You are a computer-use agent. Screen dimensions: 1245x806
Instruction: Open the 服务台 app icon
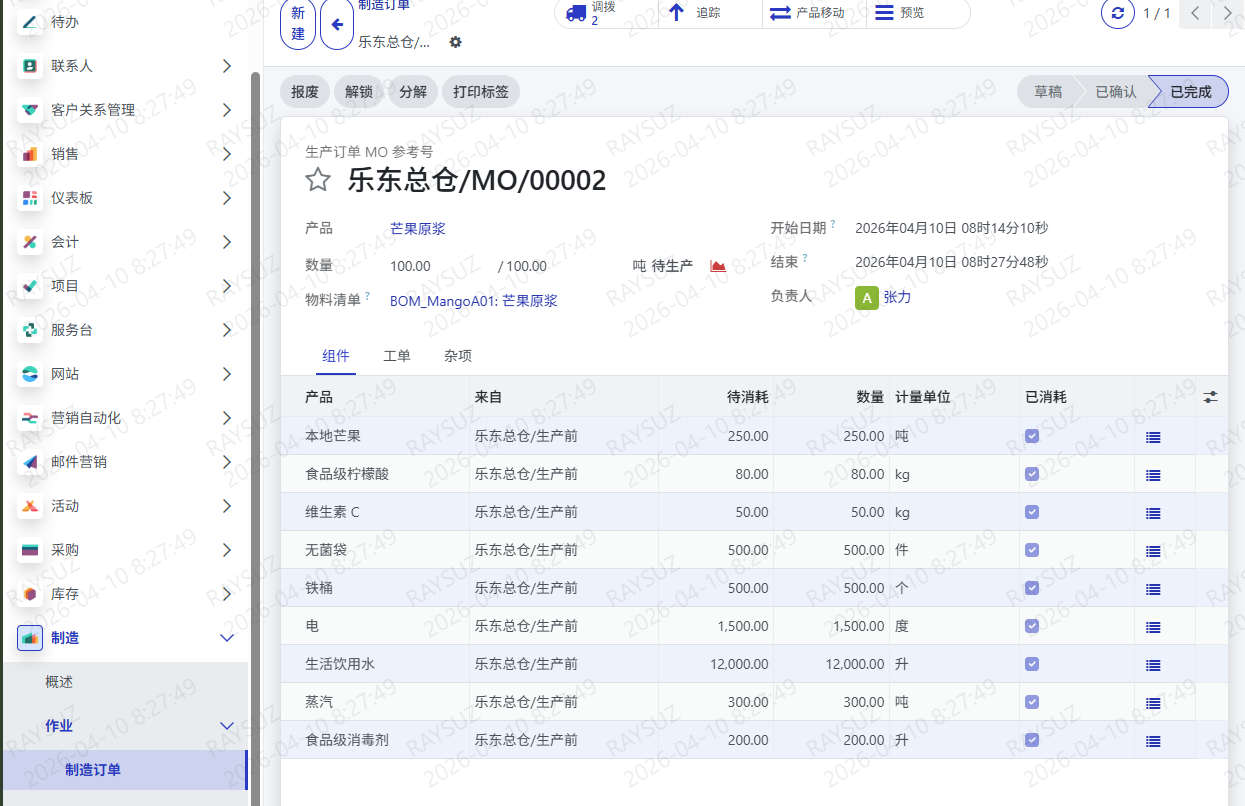pyautogui.click(x=30, y=330)
